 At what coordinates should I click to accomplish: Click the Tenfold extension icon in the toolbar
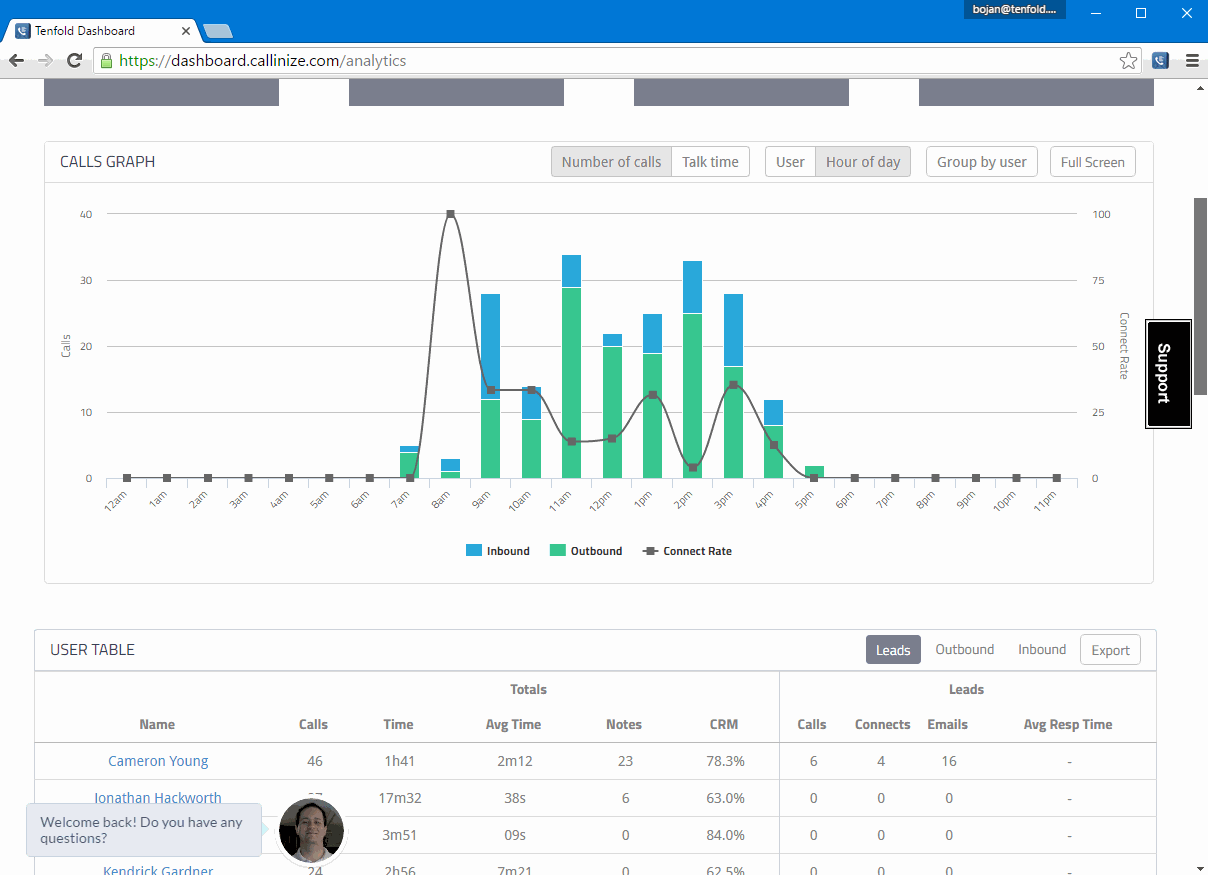[1159, 60]
